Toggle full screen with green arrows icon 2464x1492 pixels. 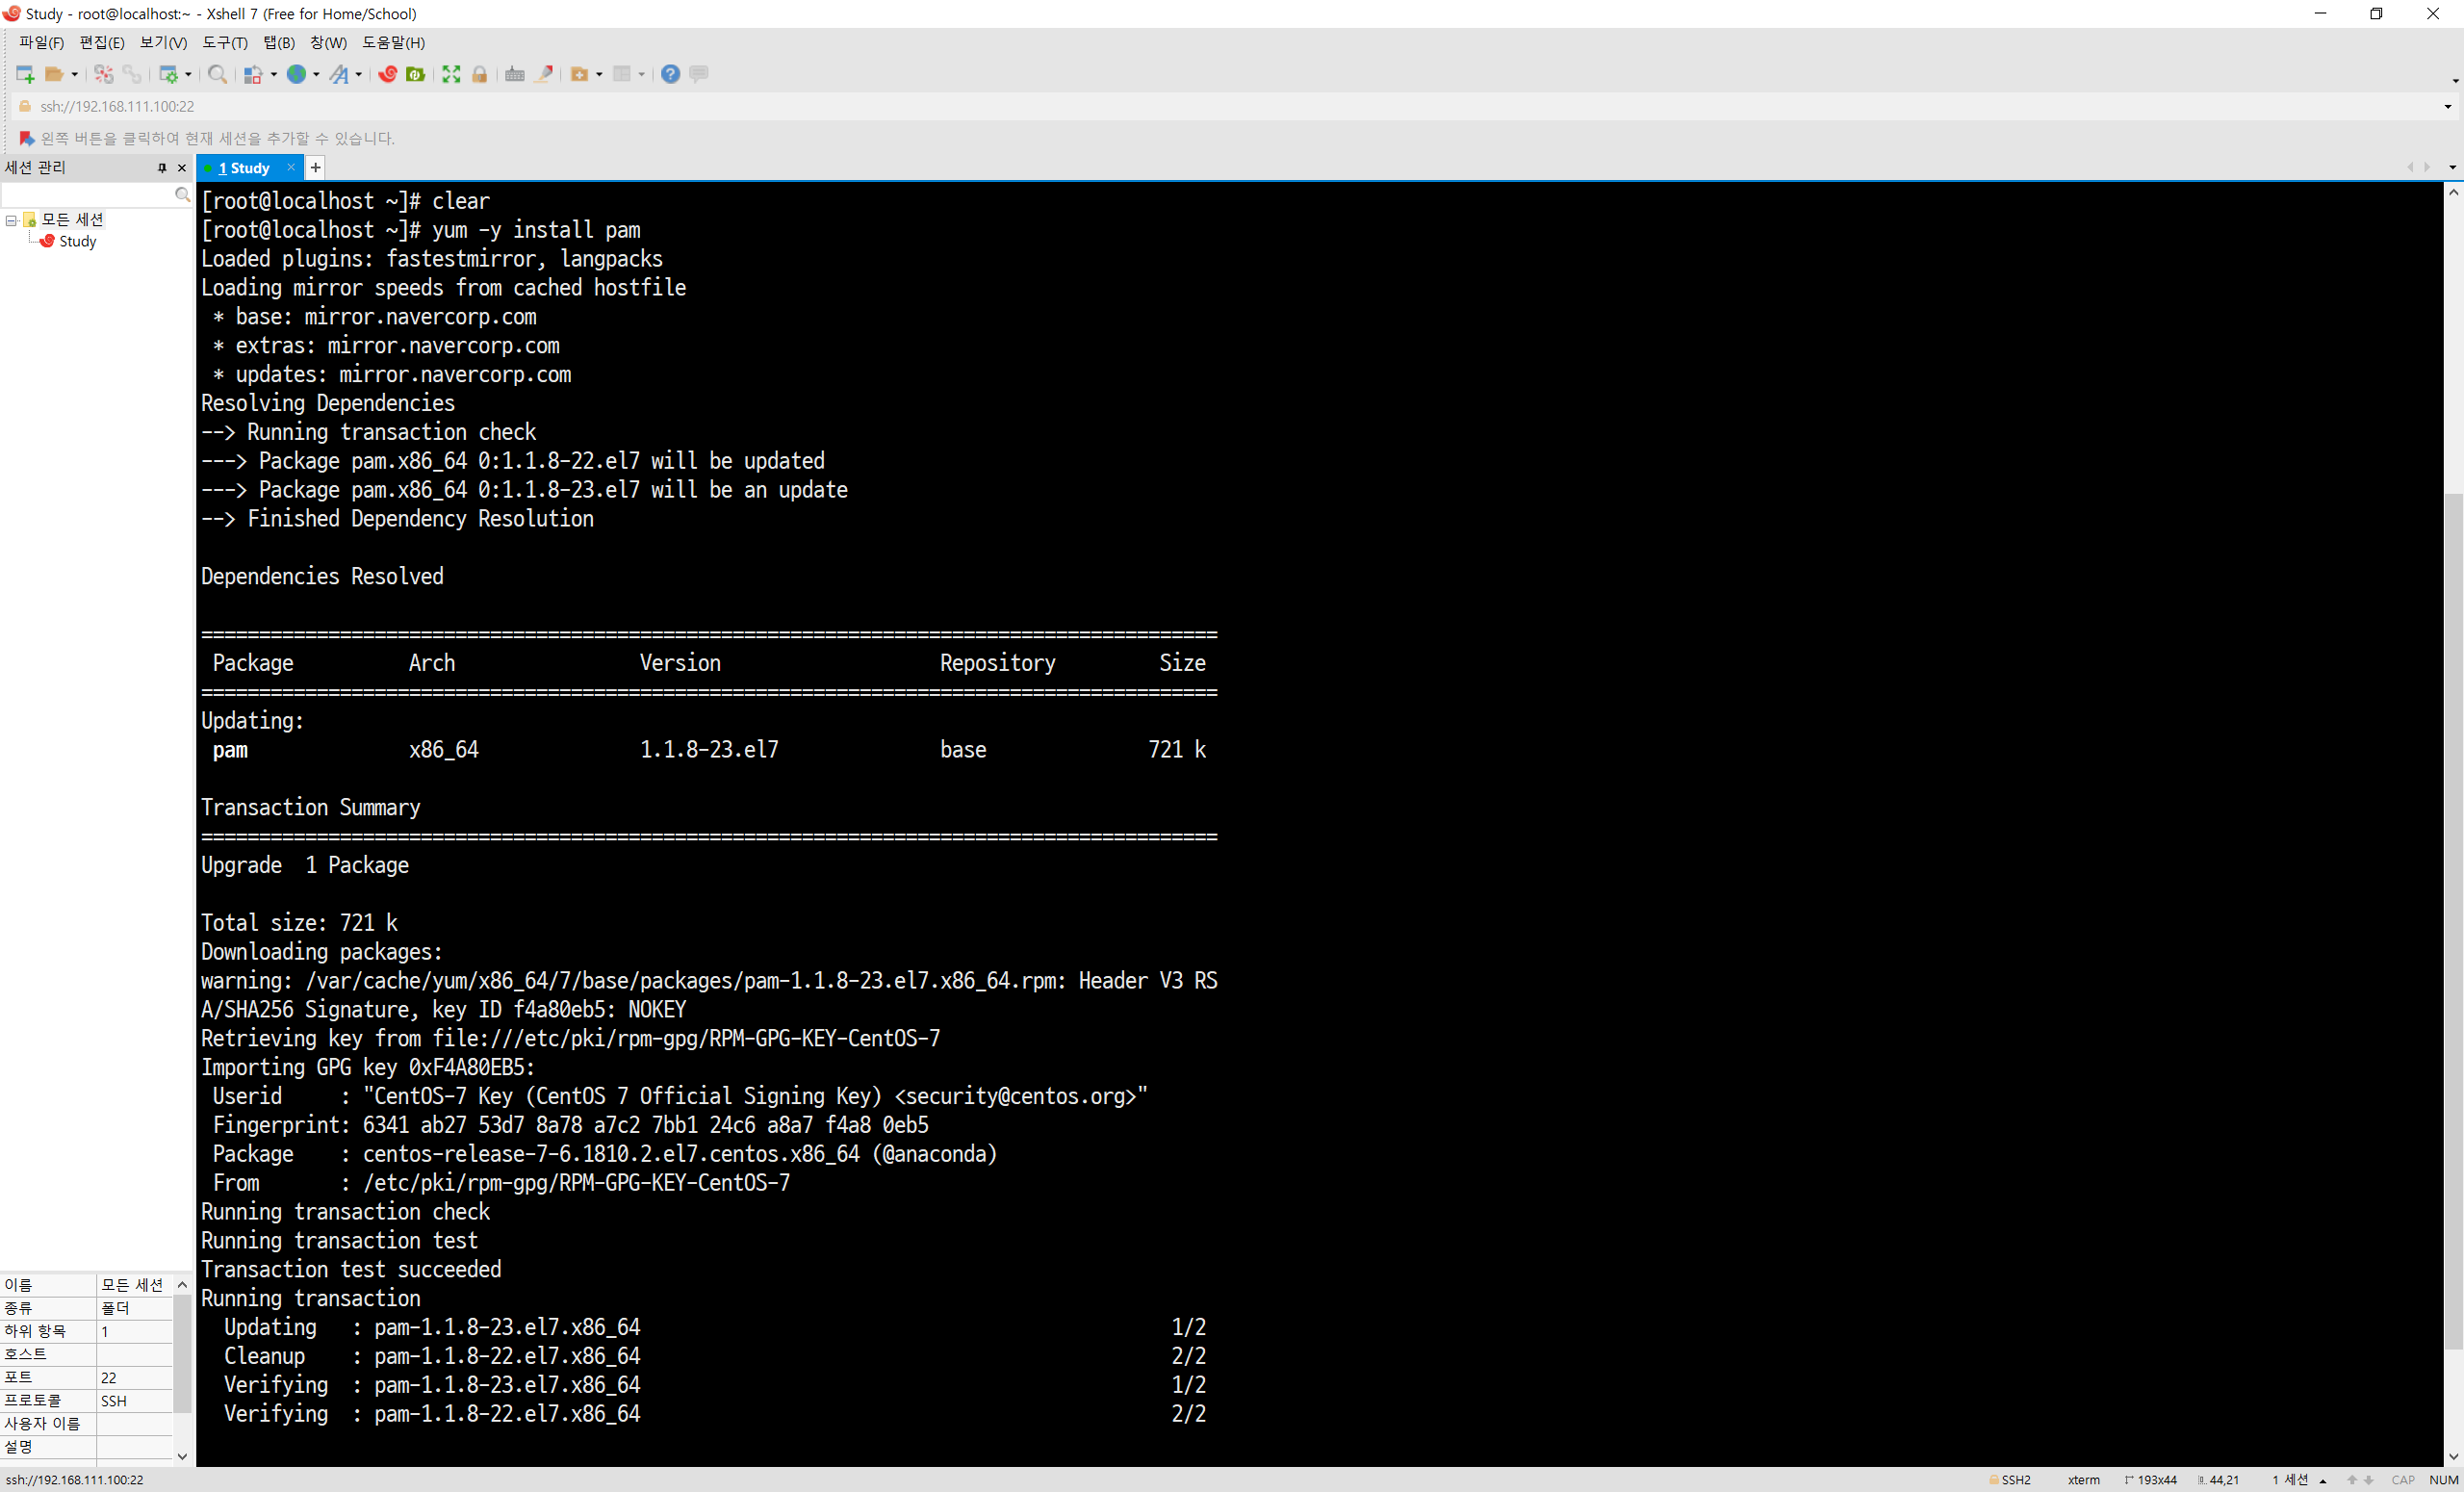click(x=451, y=74)
